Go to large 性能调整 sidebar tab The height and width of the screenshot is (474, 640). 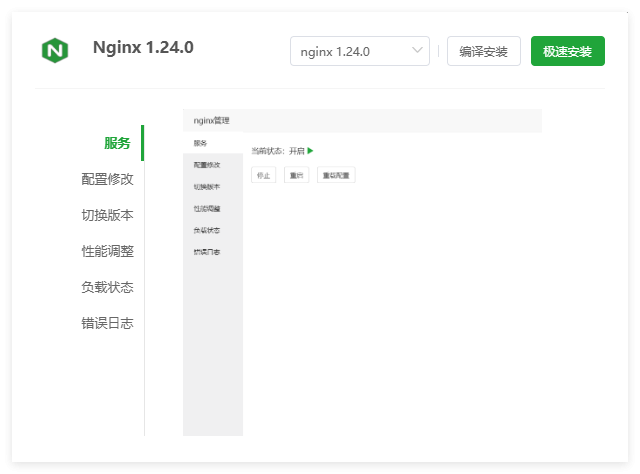click(107, 251)
